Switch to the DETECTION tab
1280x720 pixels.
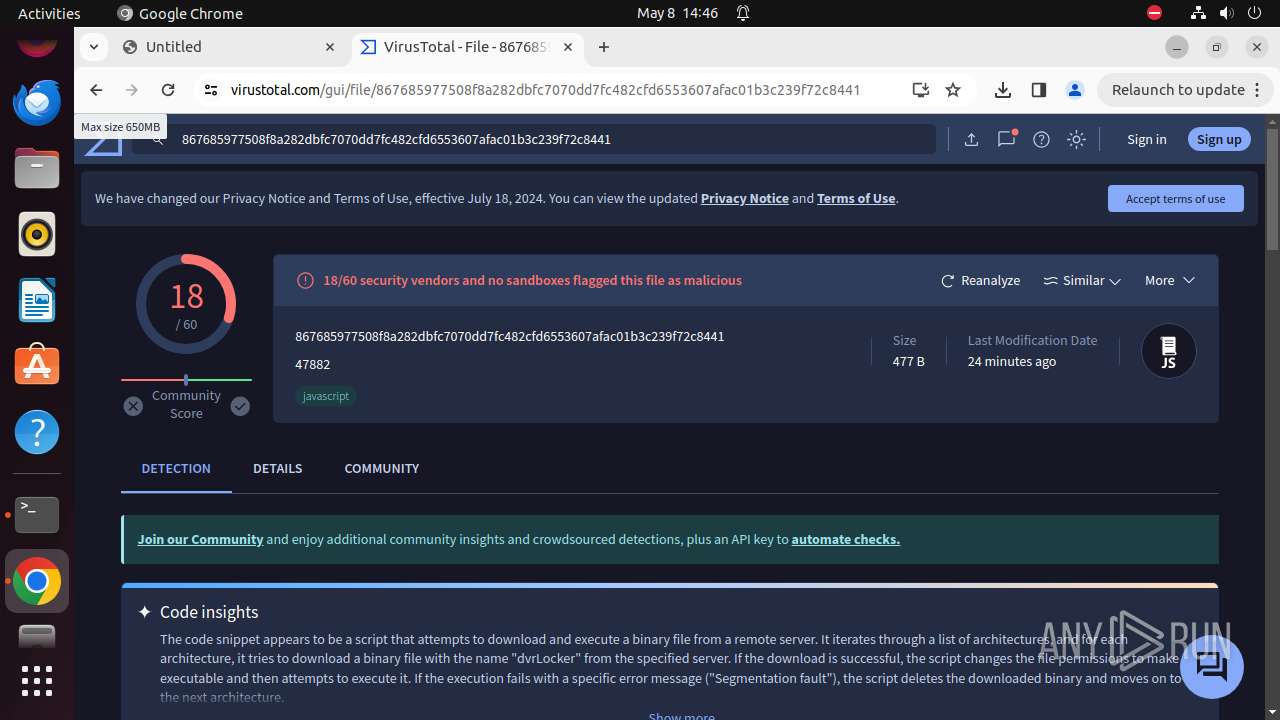(x=176, y=468)
